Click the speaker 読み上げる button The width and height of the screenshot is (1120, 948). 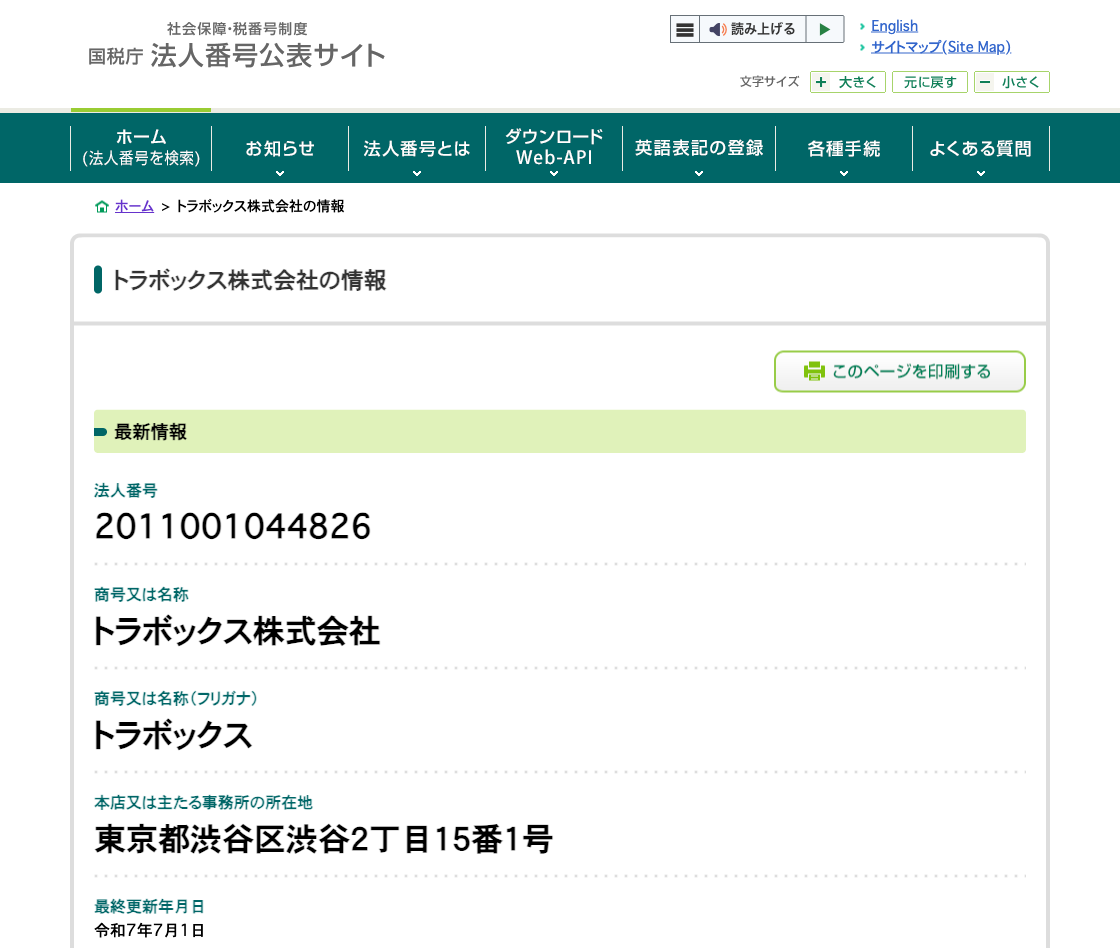752,29
